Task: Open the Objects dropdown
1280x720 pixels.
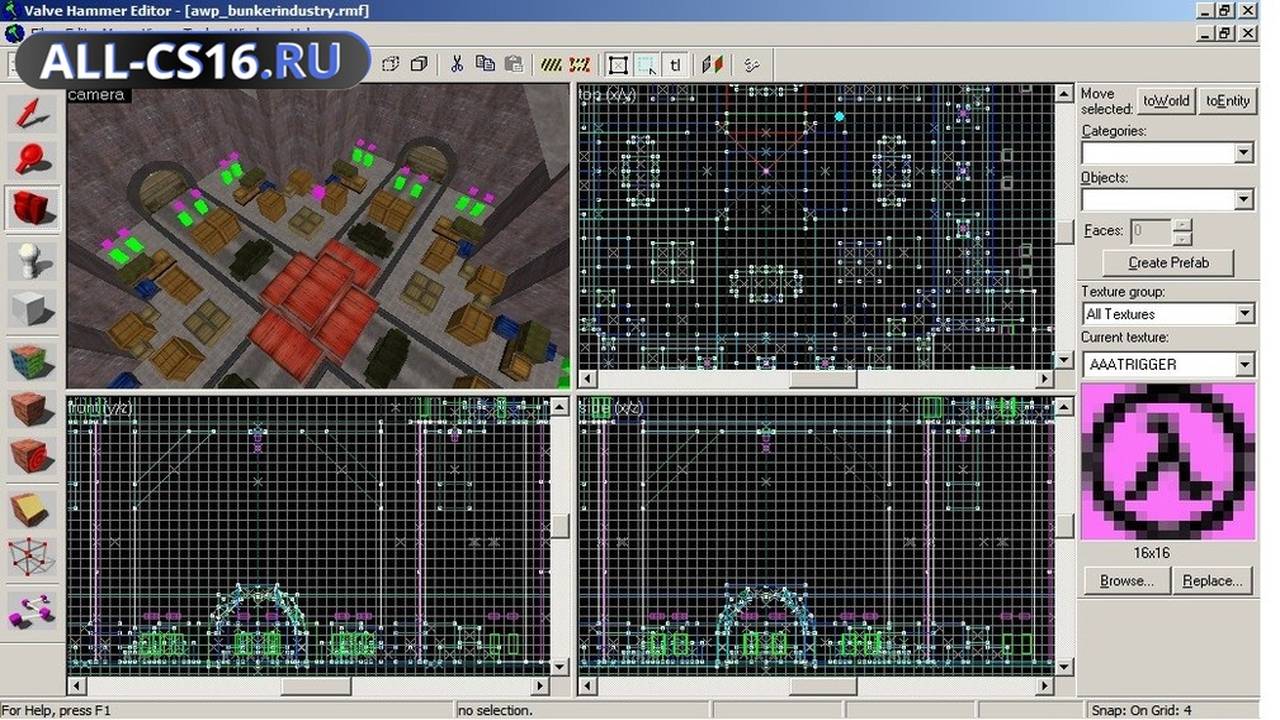Action: (x=1243, y=200)
